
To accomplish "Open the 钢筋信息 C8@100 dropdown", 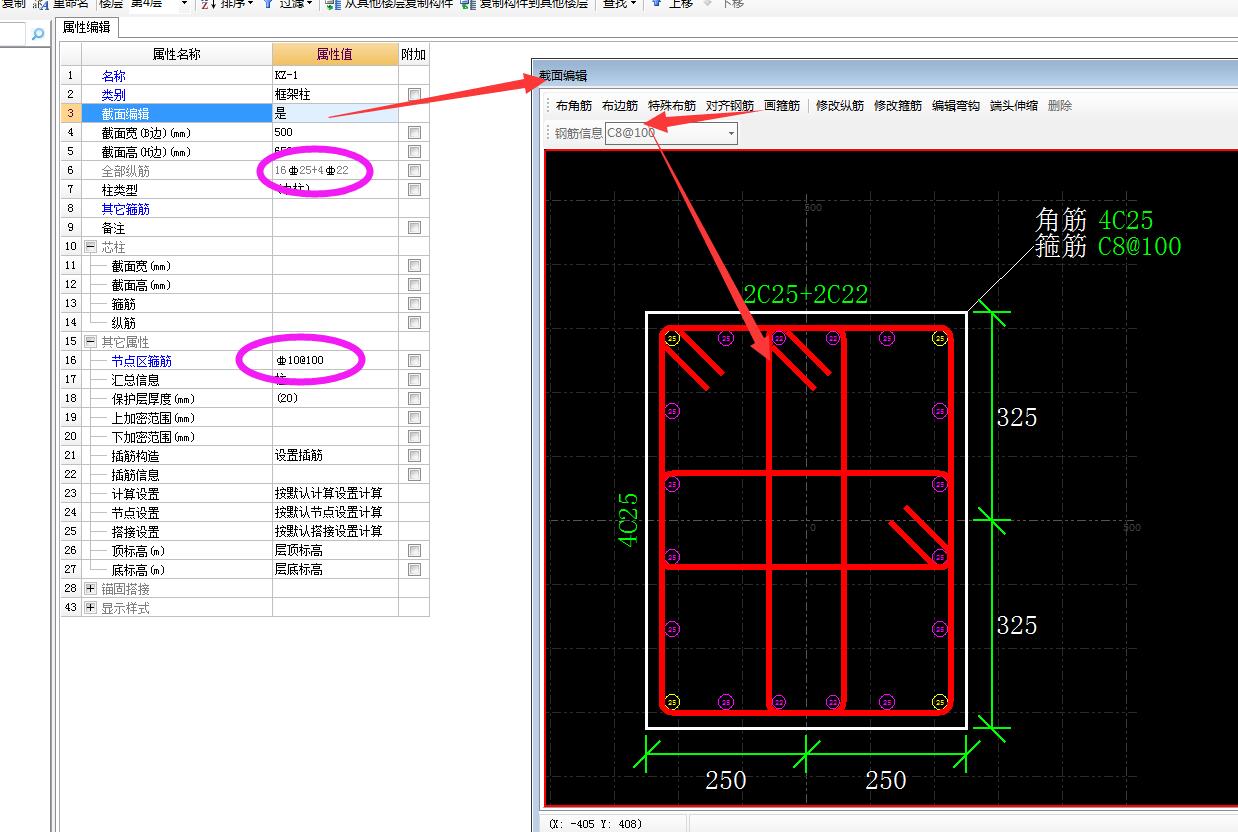I will (731, 133).
